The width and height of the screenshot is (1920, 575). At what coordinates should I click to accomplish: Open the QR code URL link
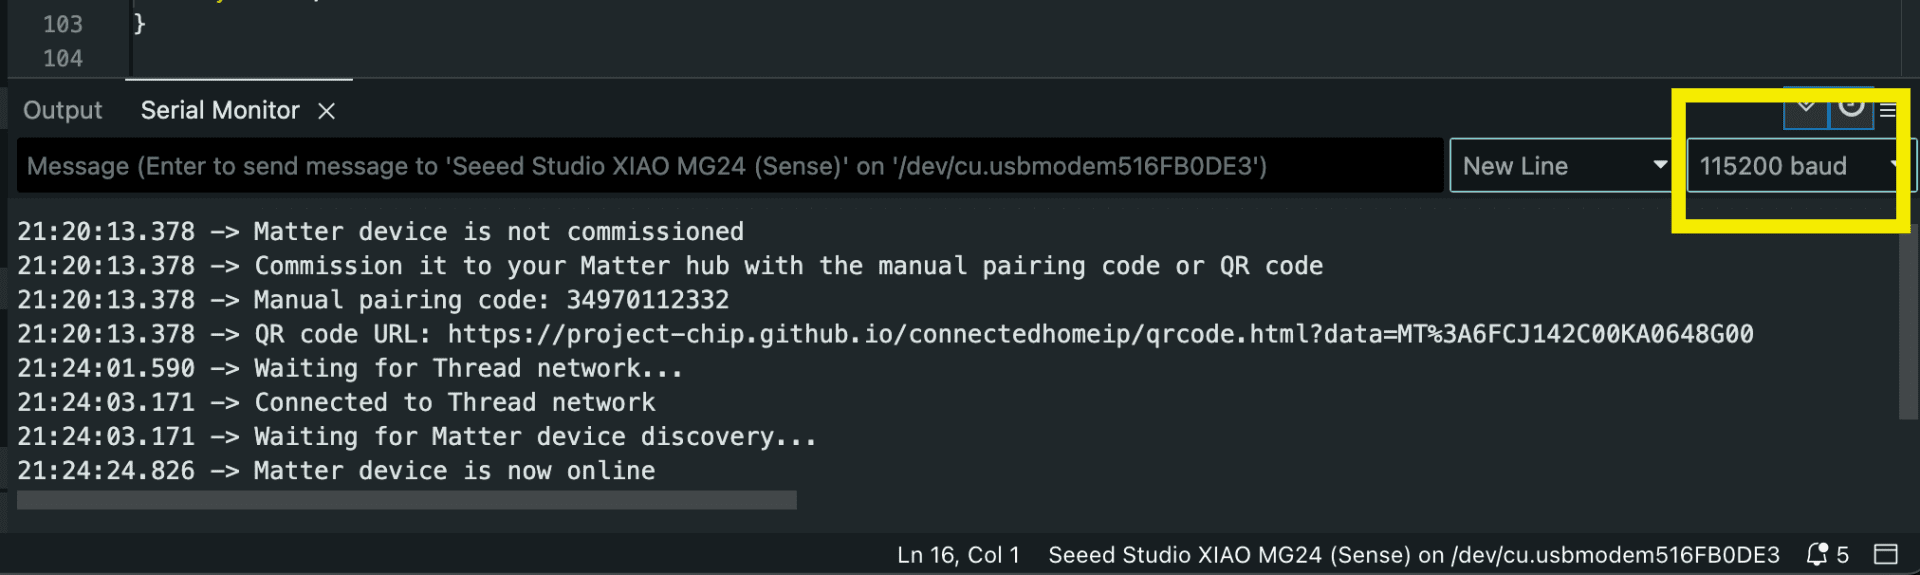tap(1100, 334)
